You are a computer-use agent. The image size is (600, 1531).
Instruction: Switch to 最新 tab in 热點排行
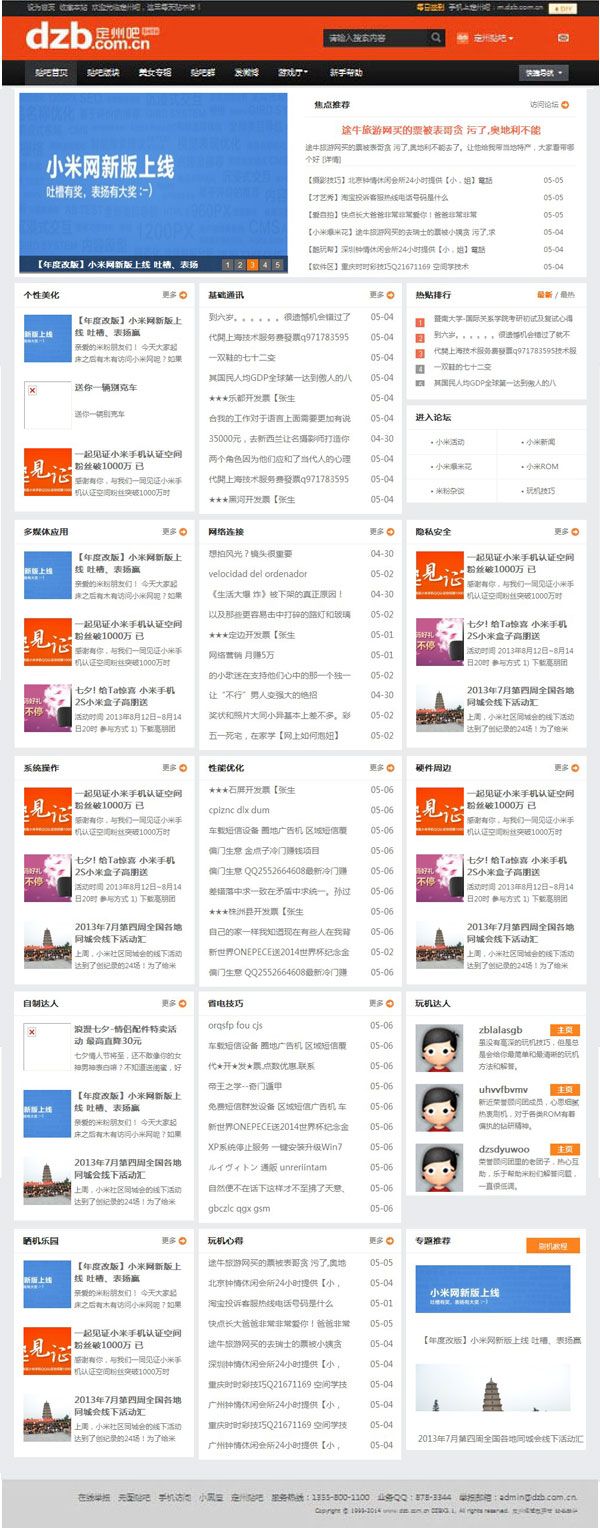pos(544,295)
